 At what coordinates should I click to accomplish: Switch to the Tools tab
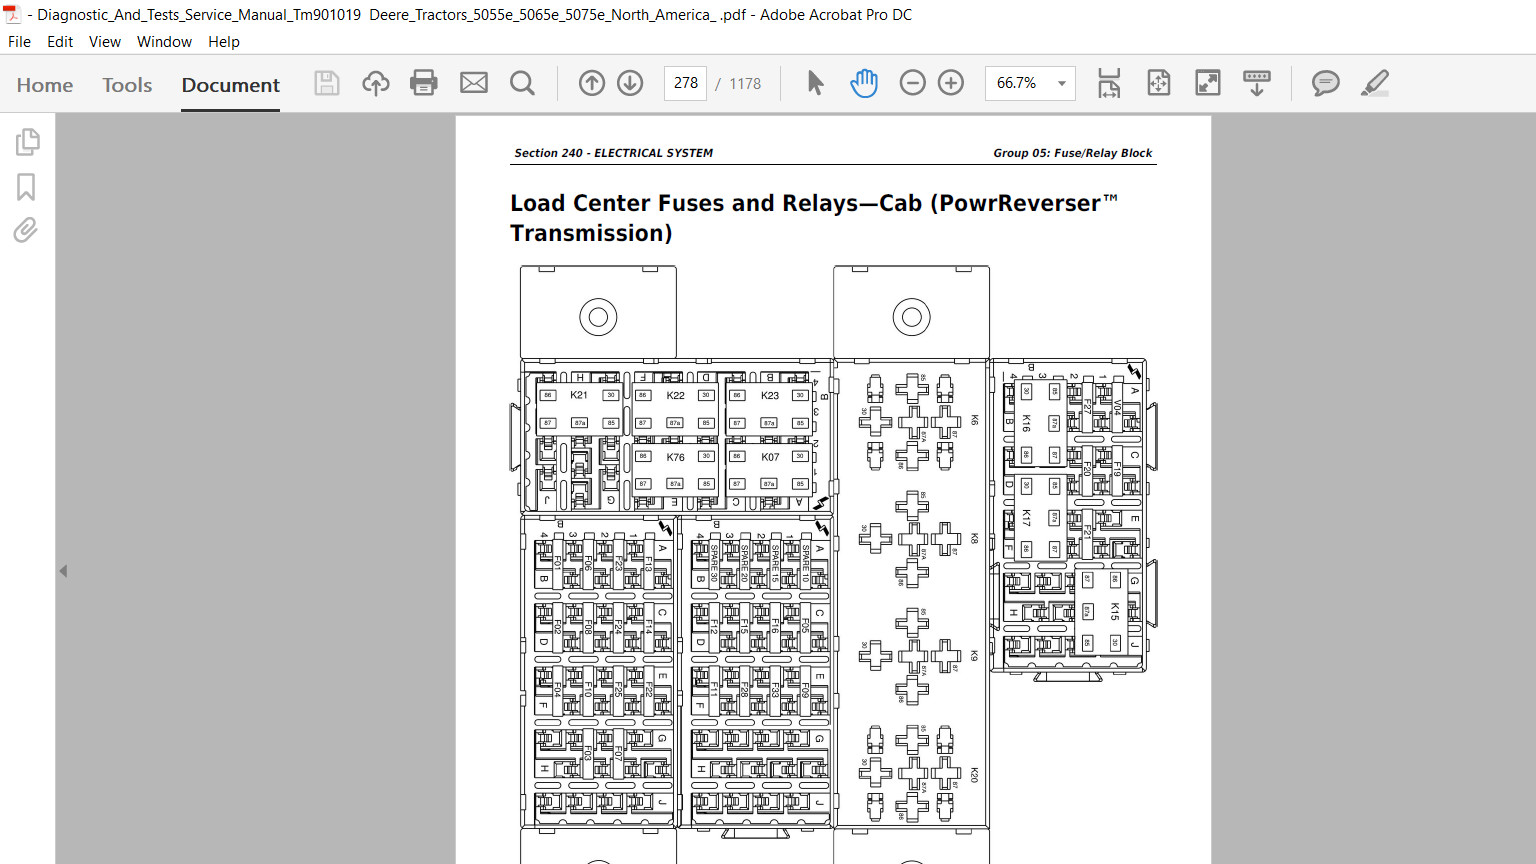(127, 85)
